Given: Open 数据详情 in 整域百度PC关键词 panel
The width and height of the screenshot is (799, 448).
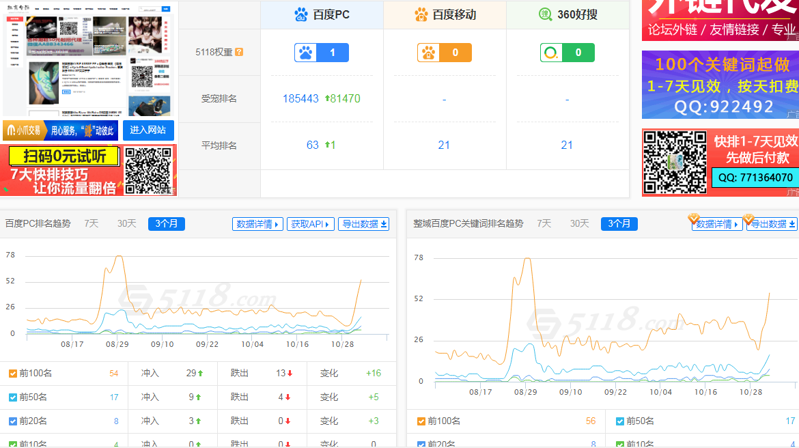Looking at the screenshot, I should tap(717, 224).
